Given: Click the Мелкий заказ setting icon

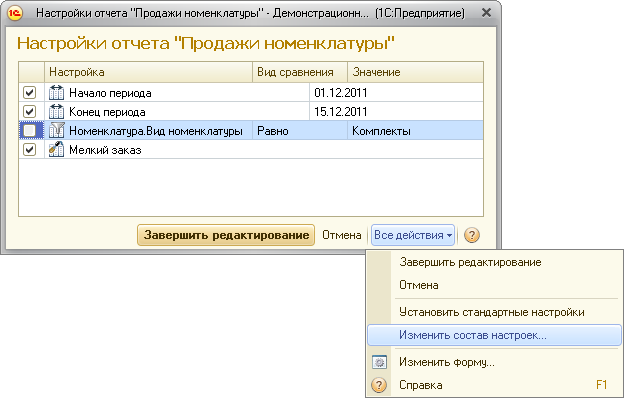Looking at the screenshot, I should [x=57, y=150].
